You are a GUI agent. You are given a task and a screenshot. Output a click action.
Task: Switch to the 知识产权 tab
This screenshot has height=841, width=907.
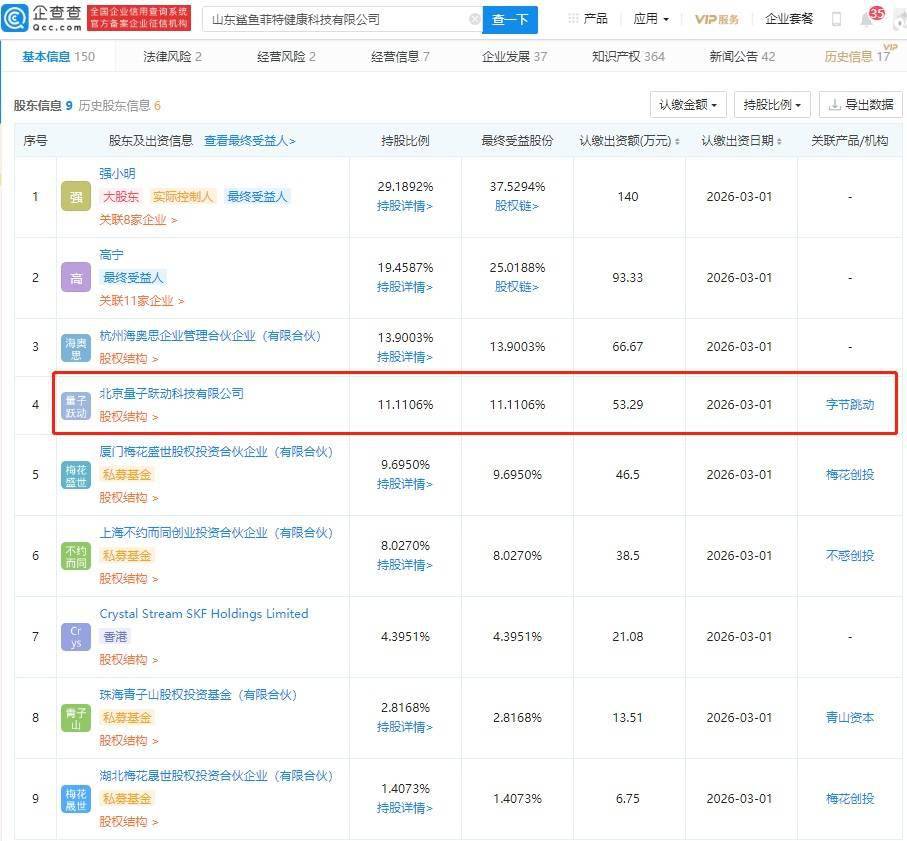tap(628, 57)
